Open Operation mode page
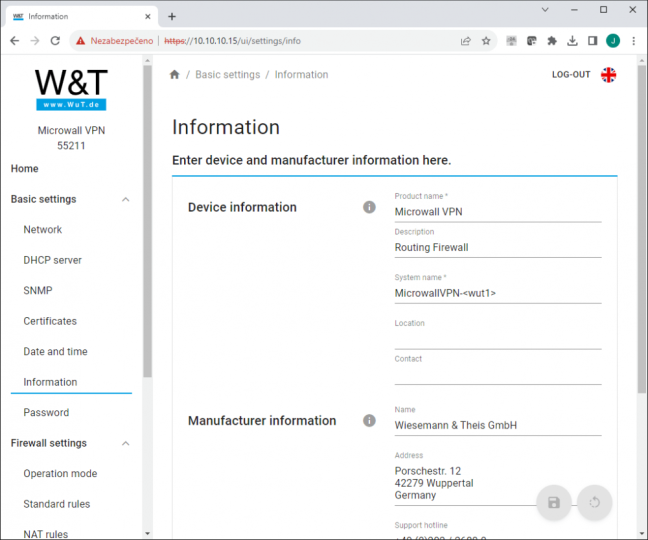This screenshot has width=648, height=540. click(60, 473)
